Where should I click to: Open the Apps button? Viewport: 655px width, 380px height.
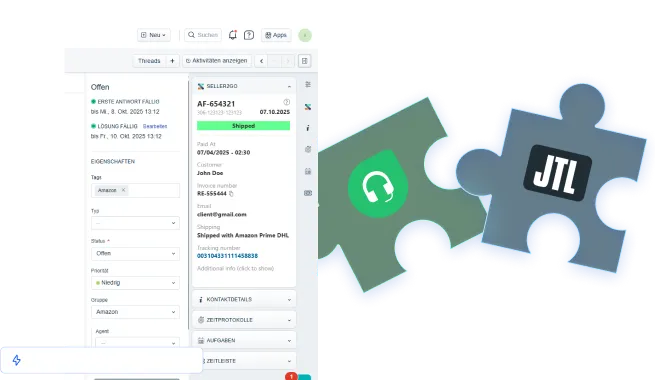pyautogui.click(x=276, y=35)
